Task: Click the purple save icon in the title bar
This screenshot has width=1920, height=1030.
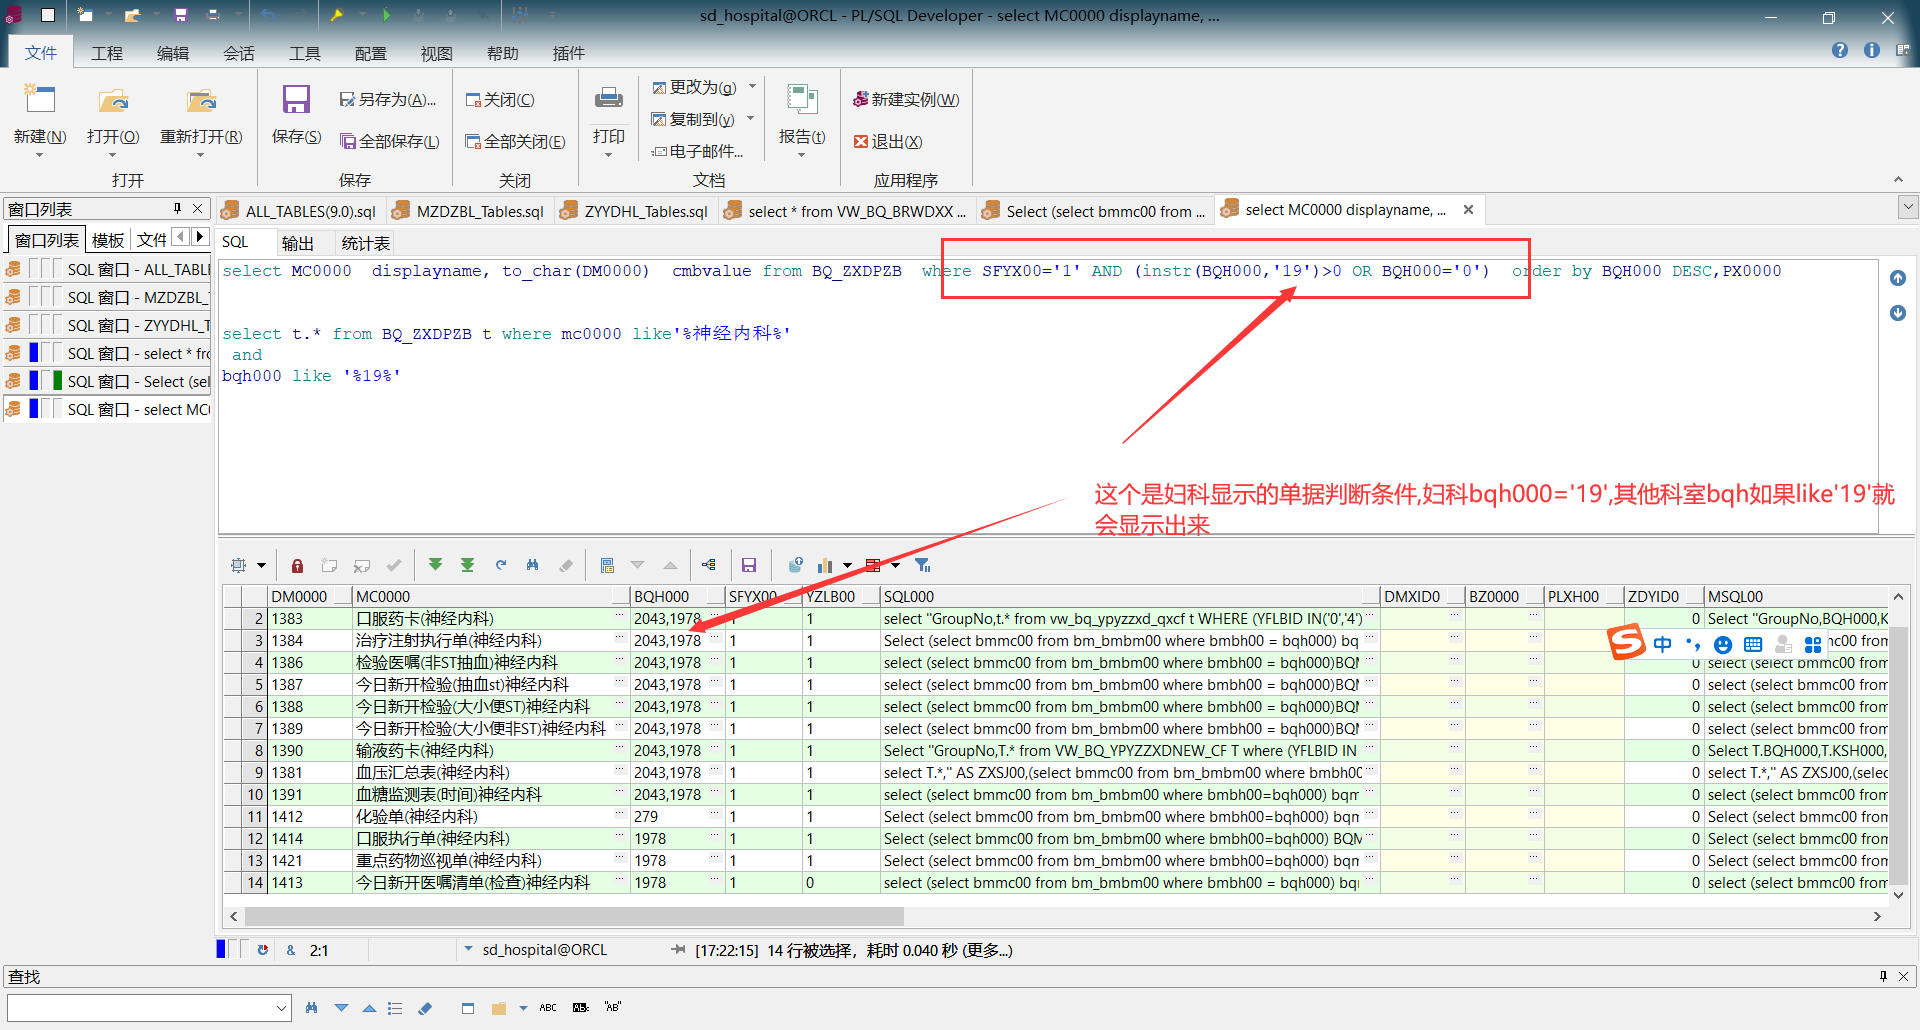Action: click(x=181, y=16)
